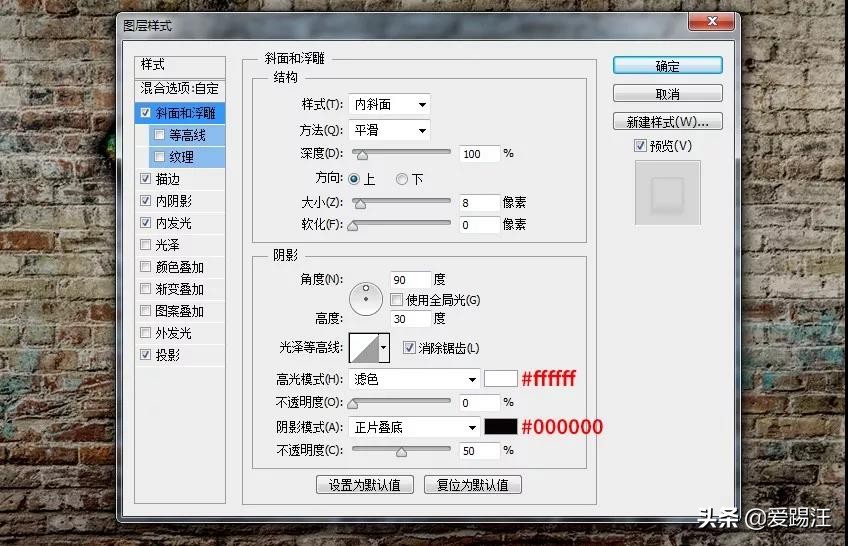848x546 pixels.
Task: Open the 样式(T) 内斜面 dropdown
Action: [x=389, y=104]
